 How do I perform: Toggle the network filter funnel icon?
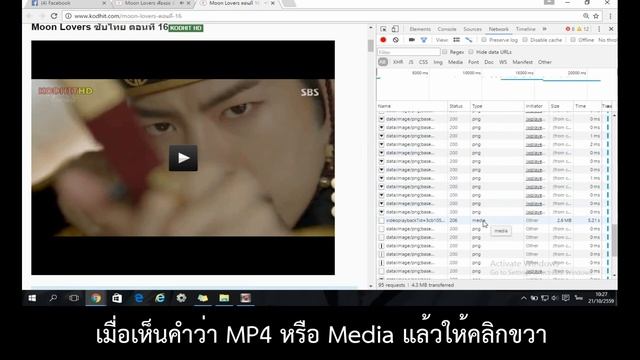click(x=424, y=40)
